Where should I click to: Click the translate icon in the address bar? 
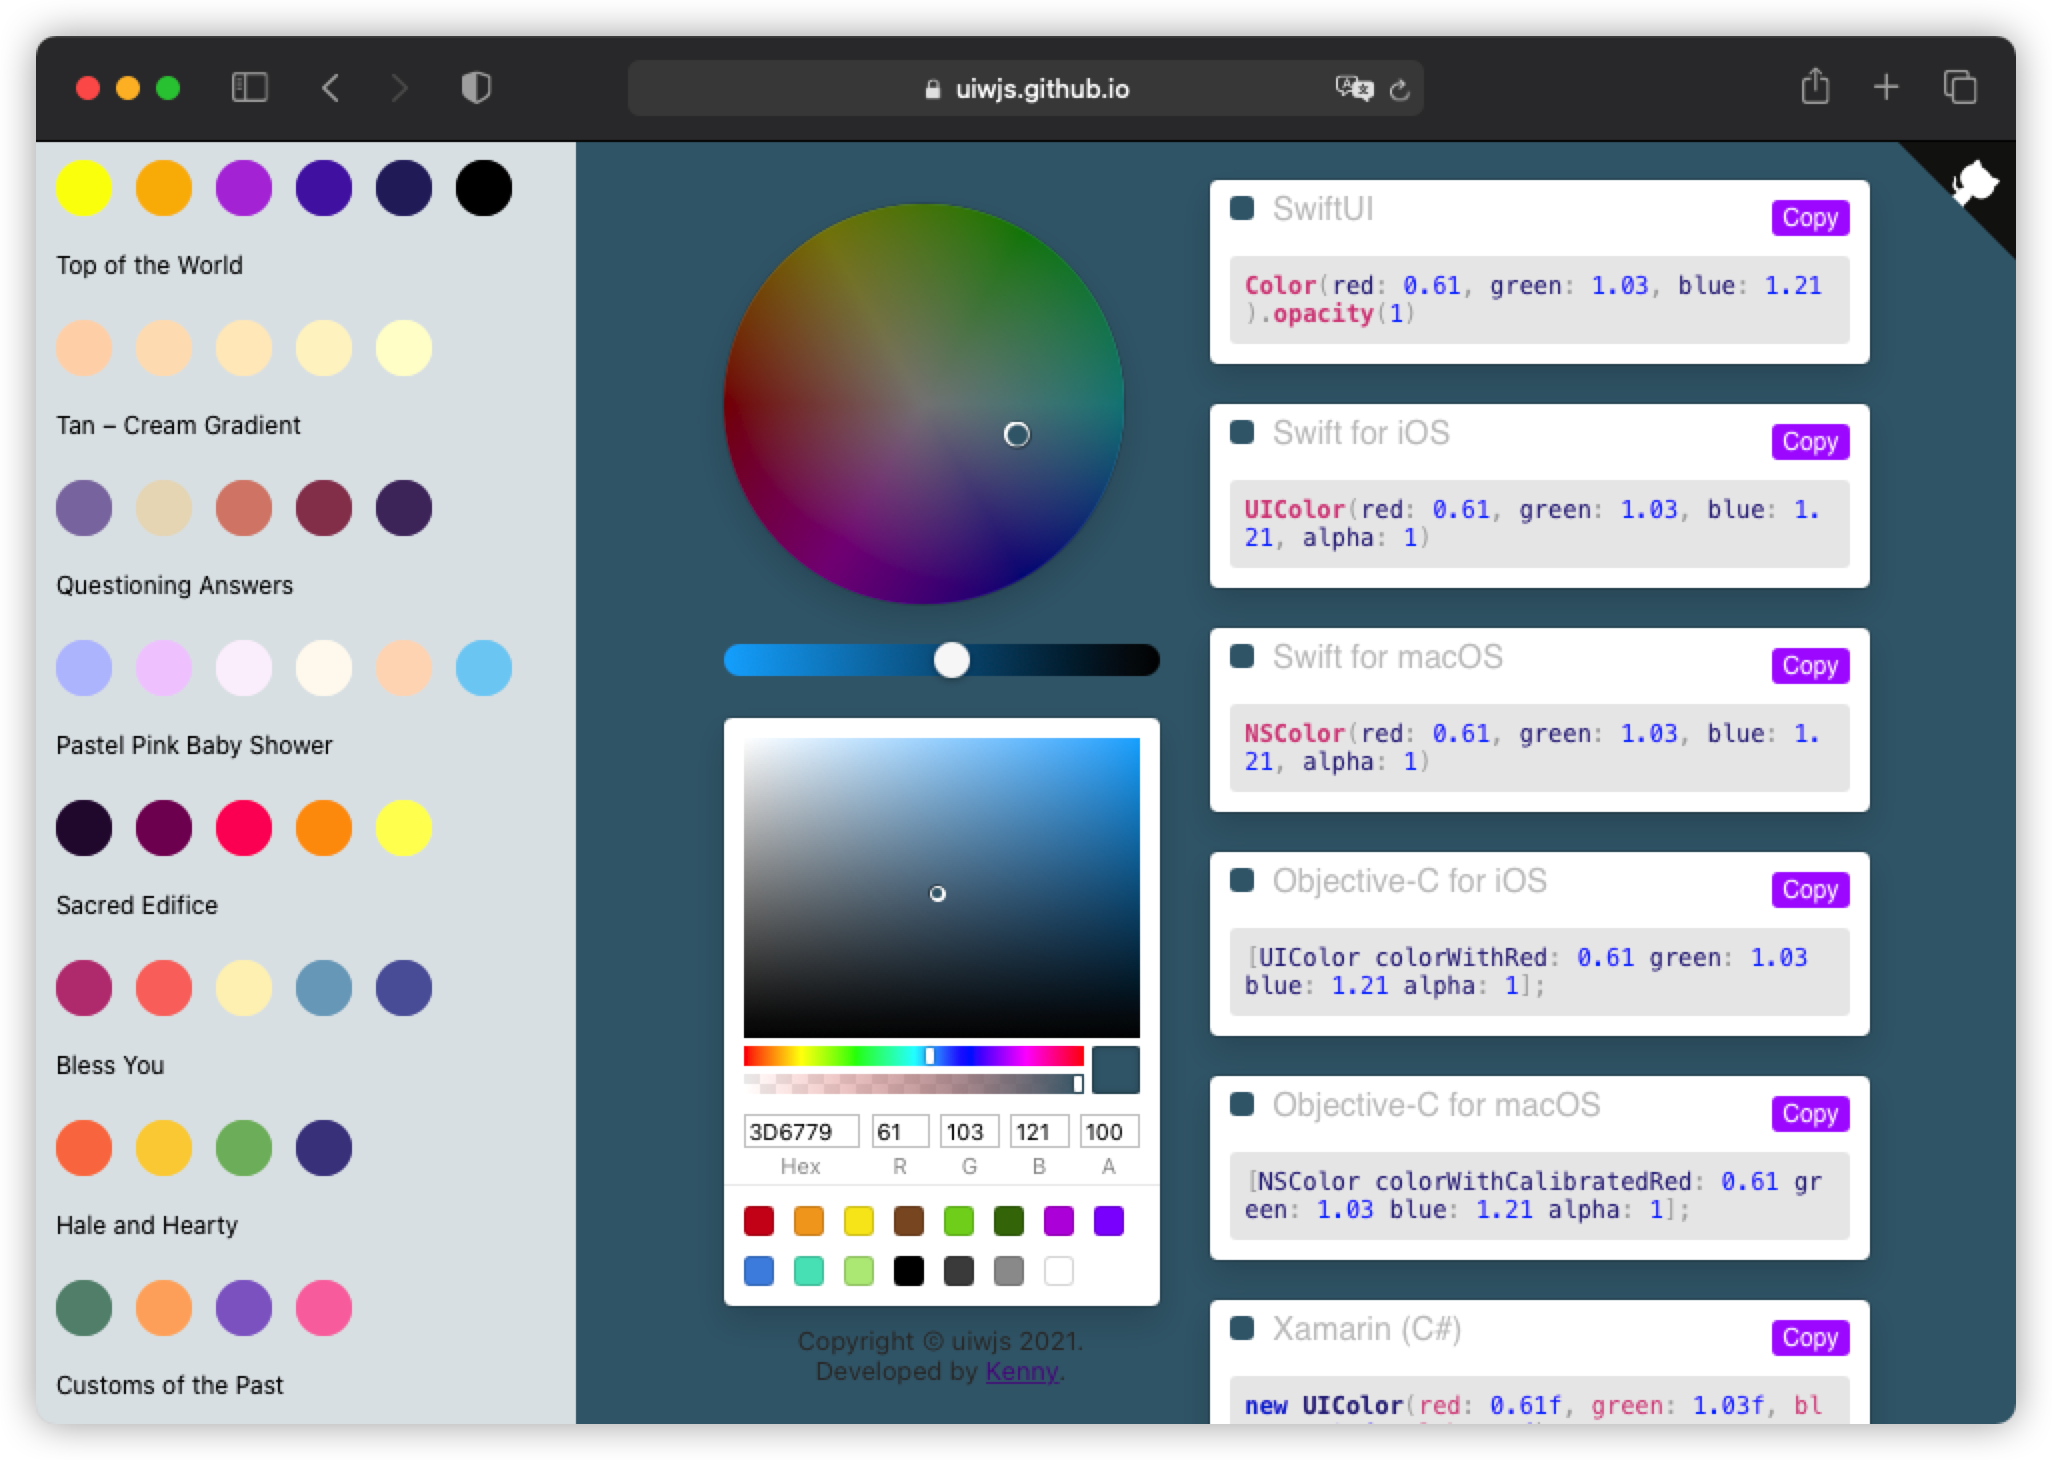[x=1352, y=89]
